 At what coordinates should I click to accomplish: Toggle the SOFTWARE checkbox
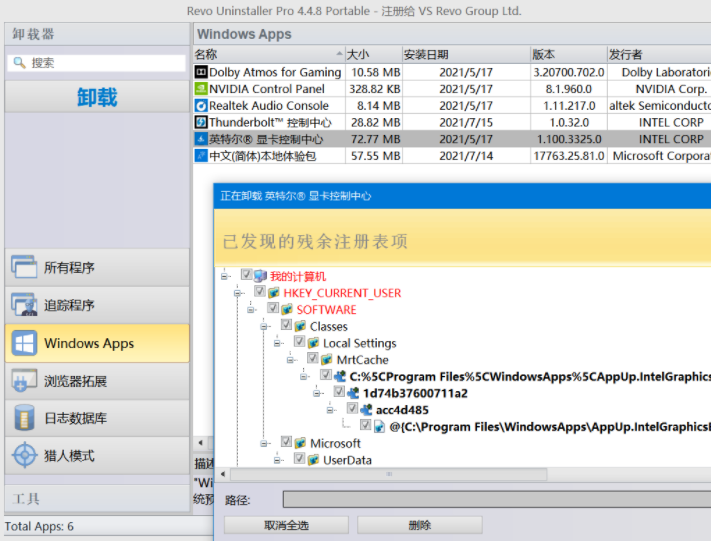click(273, 307)
